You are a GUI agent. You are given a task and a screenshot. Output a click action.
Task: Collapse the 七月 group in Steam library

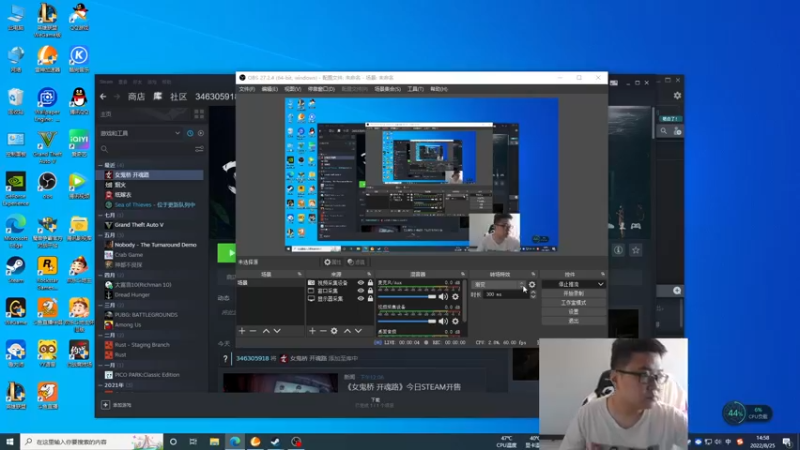pos(101,215)
